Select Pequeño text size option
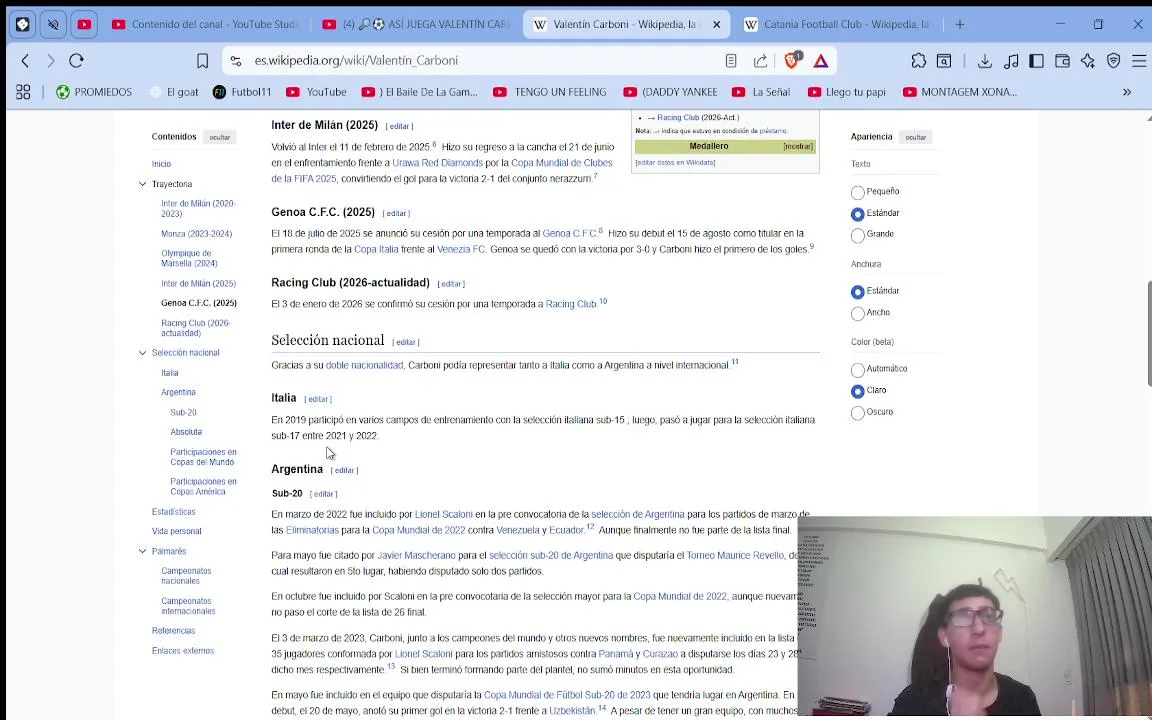This screenshot has height=720, width=1152. click(x=857, y=192)
